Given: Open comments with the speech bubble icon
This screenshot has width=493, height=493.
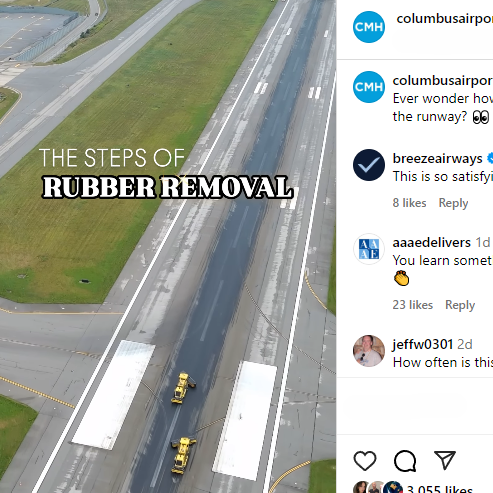Looking at the screenshot, I should [405, 461].
